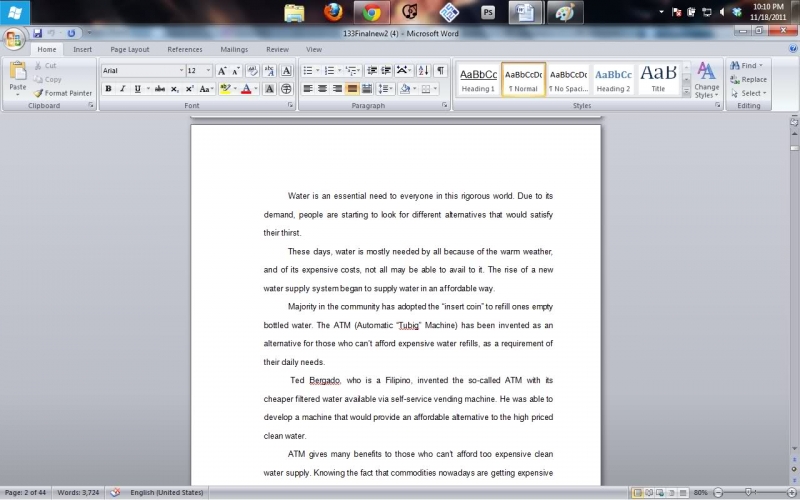Switch to the Page Layout tab
The height and width of the screenshot is (500, 800).
click(x=130, y=49)
